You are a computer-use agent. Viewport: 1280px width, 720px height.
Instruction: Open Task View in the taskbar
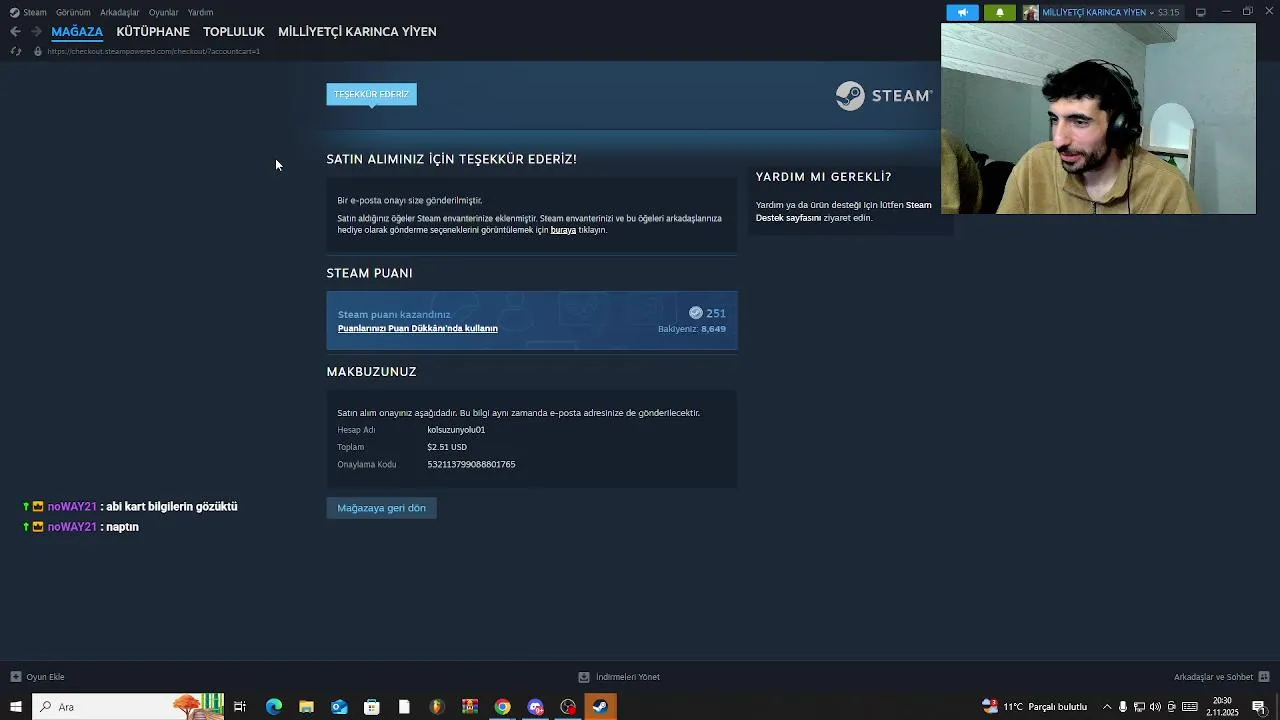[240, 707]
